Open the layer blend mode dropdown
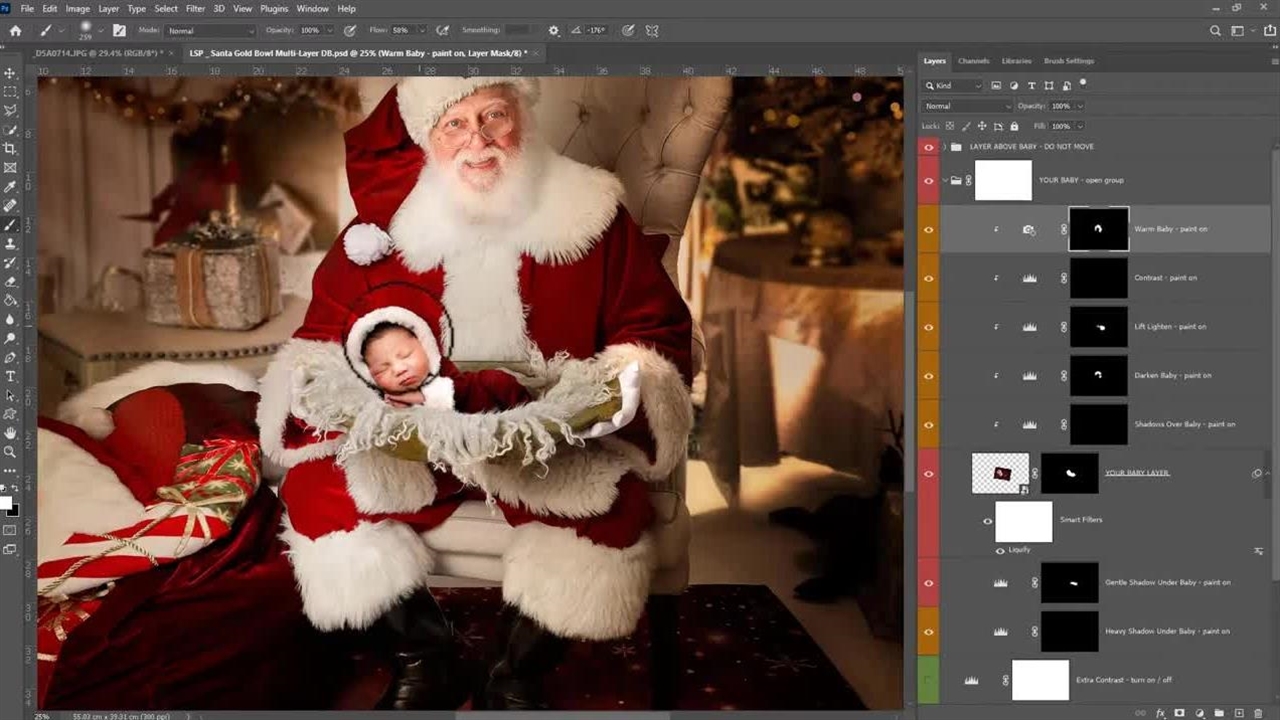 tap(967, 106)
